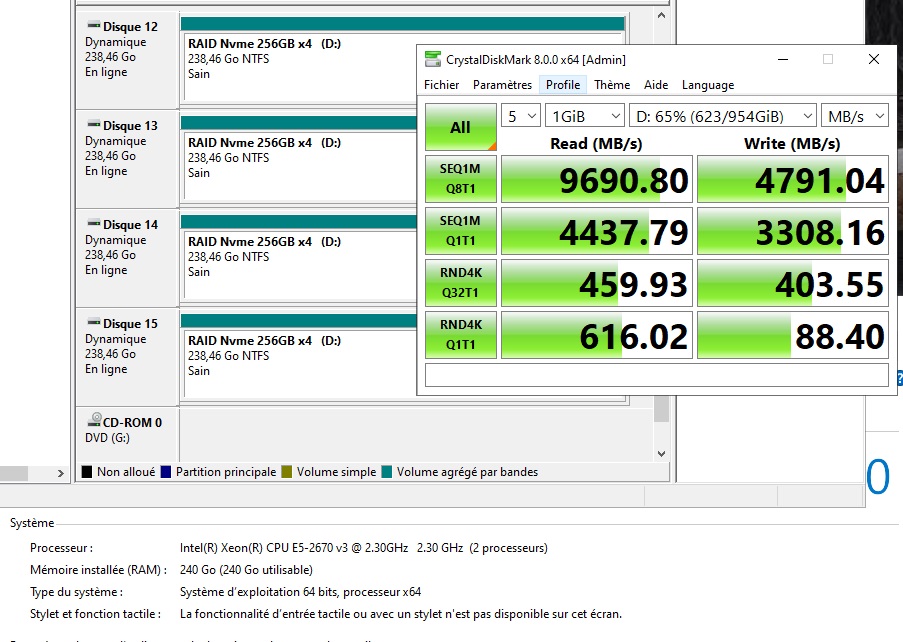This screenshot has height=642, width=903.
Task: Click the SEQ1M Q1T1 read result 4437.79
Action: point(597,231)
